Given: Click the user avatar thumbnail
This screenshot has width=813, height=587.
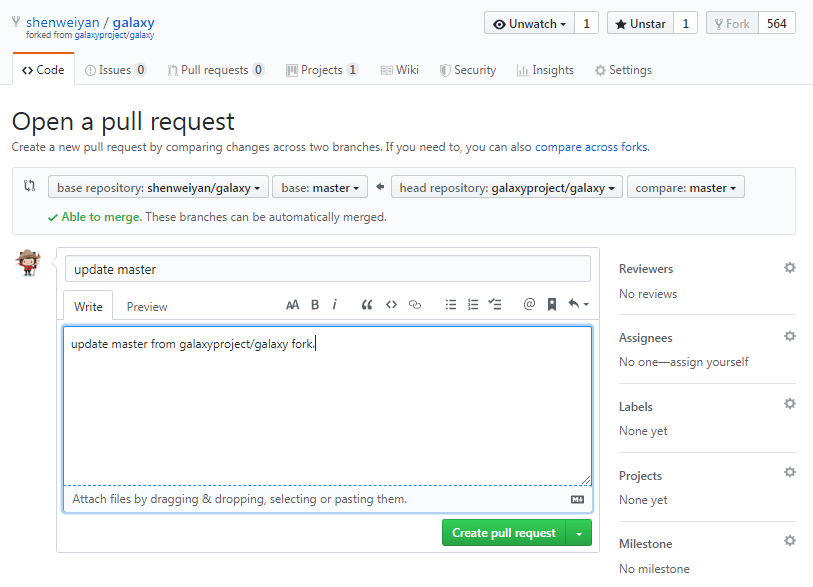Looking at the screenshot, I should click(28, 262).
